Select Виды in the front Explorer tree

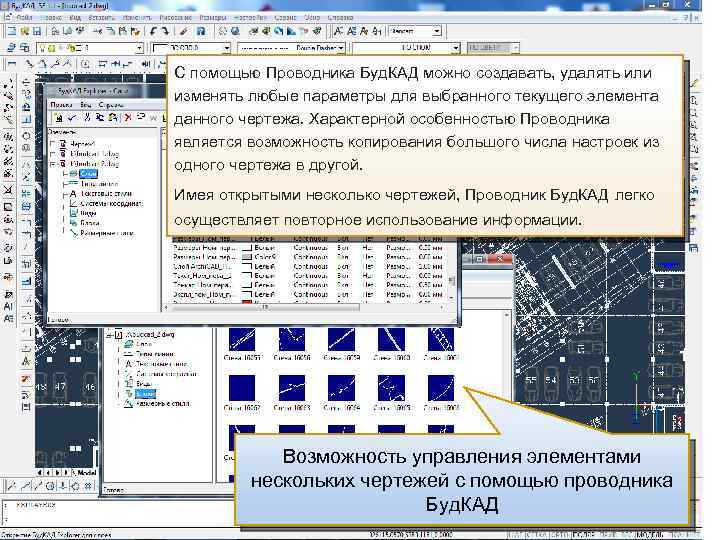click(x=88, y=213)
